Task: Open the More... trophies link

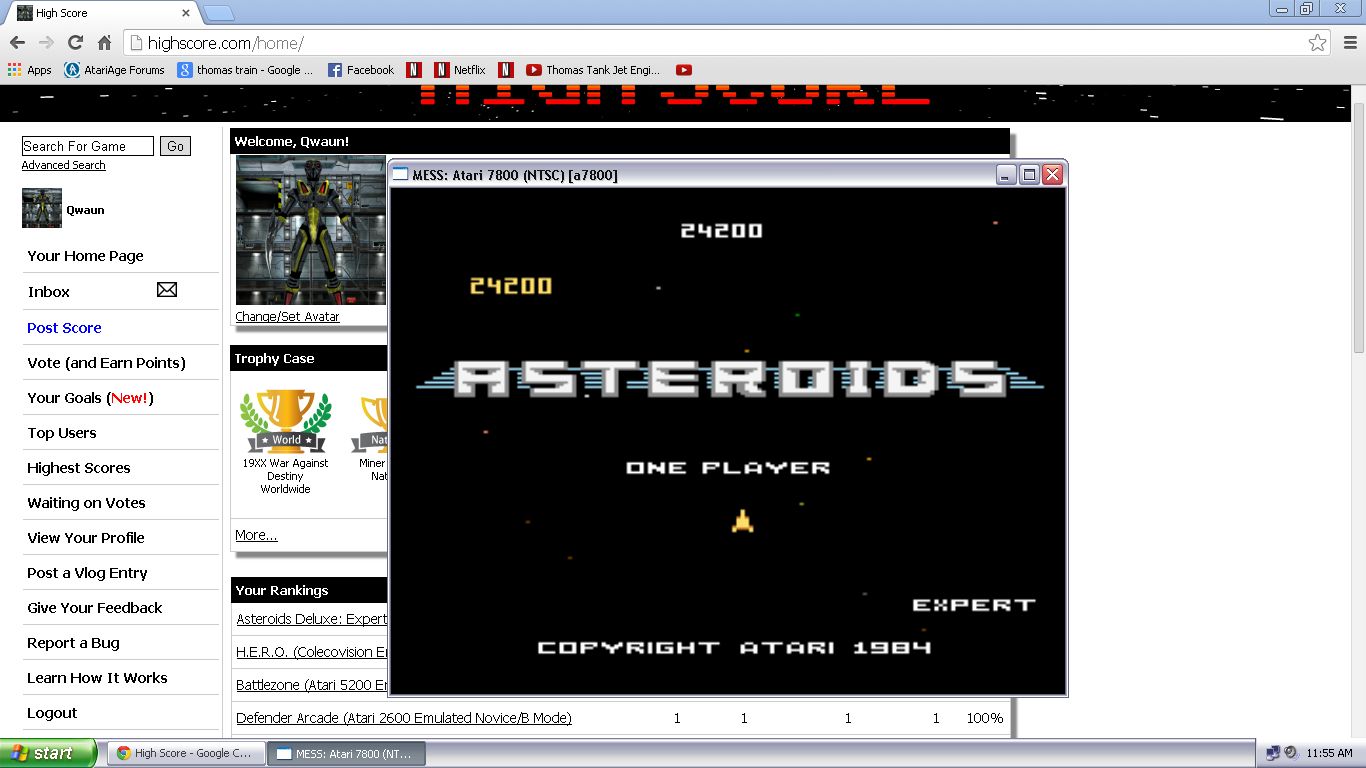Action: [x=256, y=535]
